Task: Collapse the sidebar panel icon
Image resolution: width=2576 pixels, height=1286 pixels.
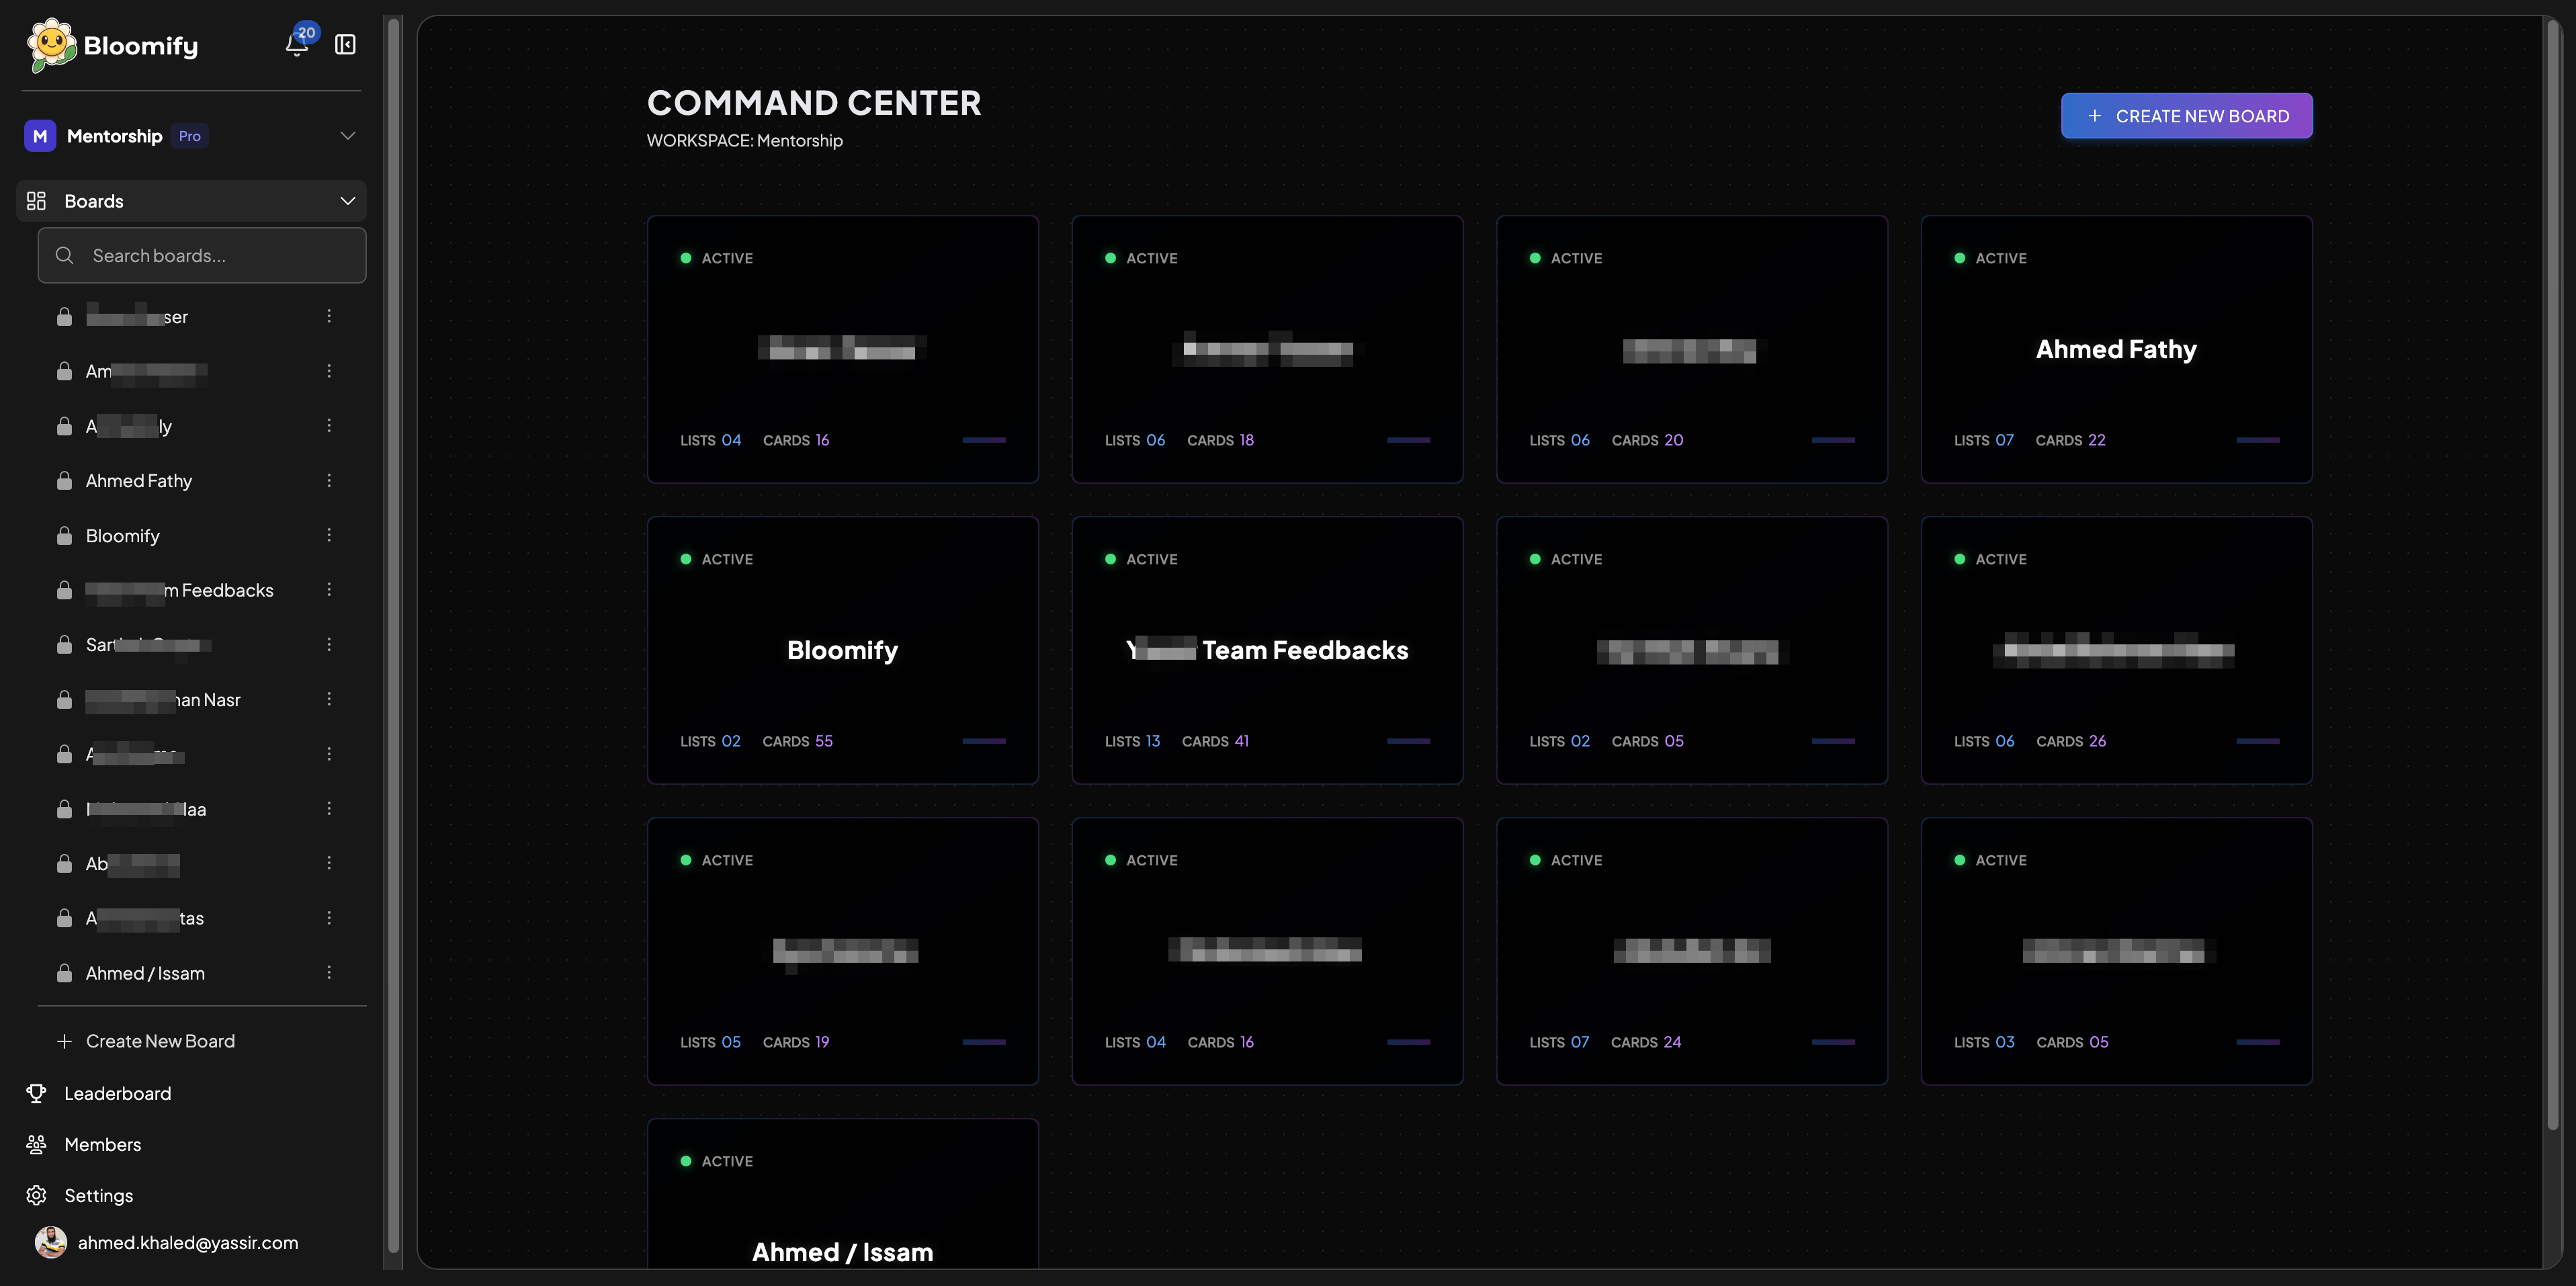Action: pyautogui.click(x=345, y=45)
